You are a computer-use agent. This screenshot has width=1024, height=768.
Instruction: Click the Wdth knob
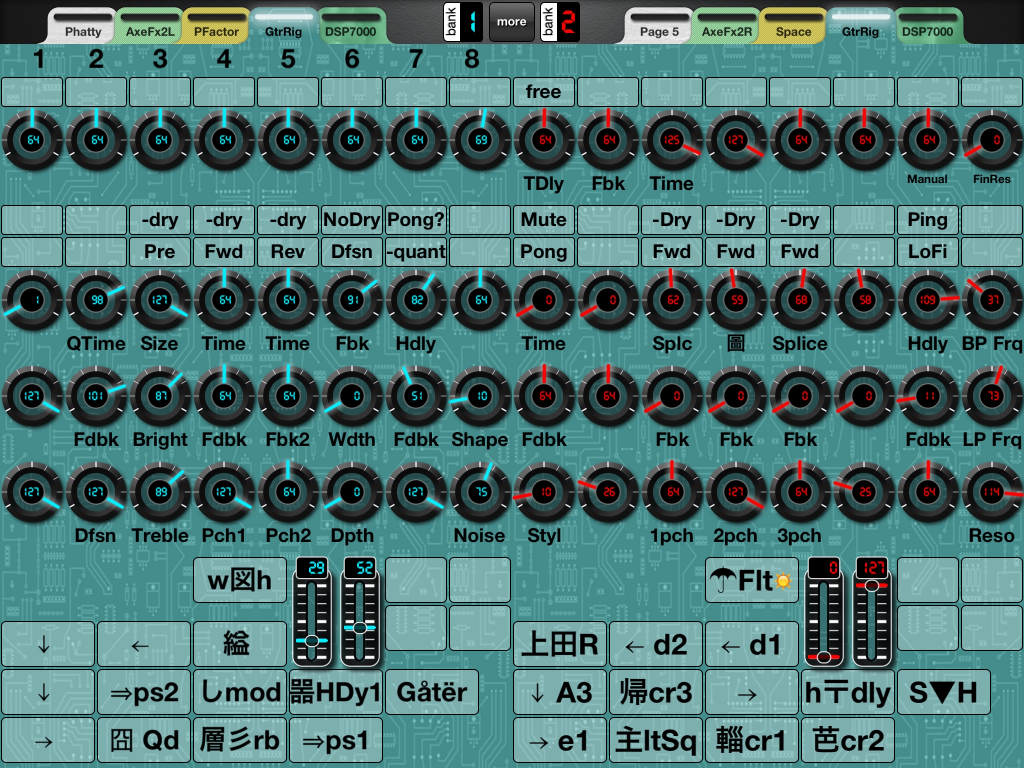pyautogui.click(x=352, y=396)
